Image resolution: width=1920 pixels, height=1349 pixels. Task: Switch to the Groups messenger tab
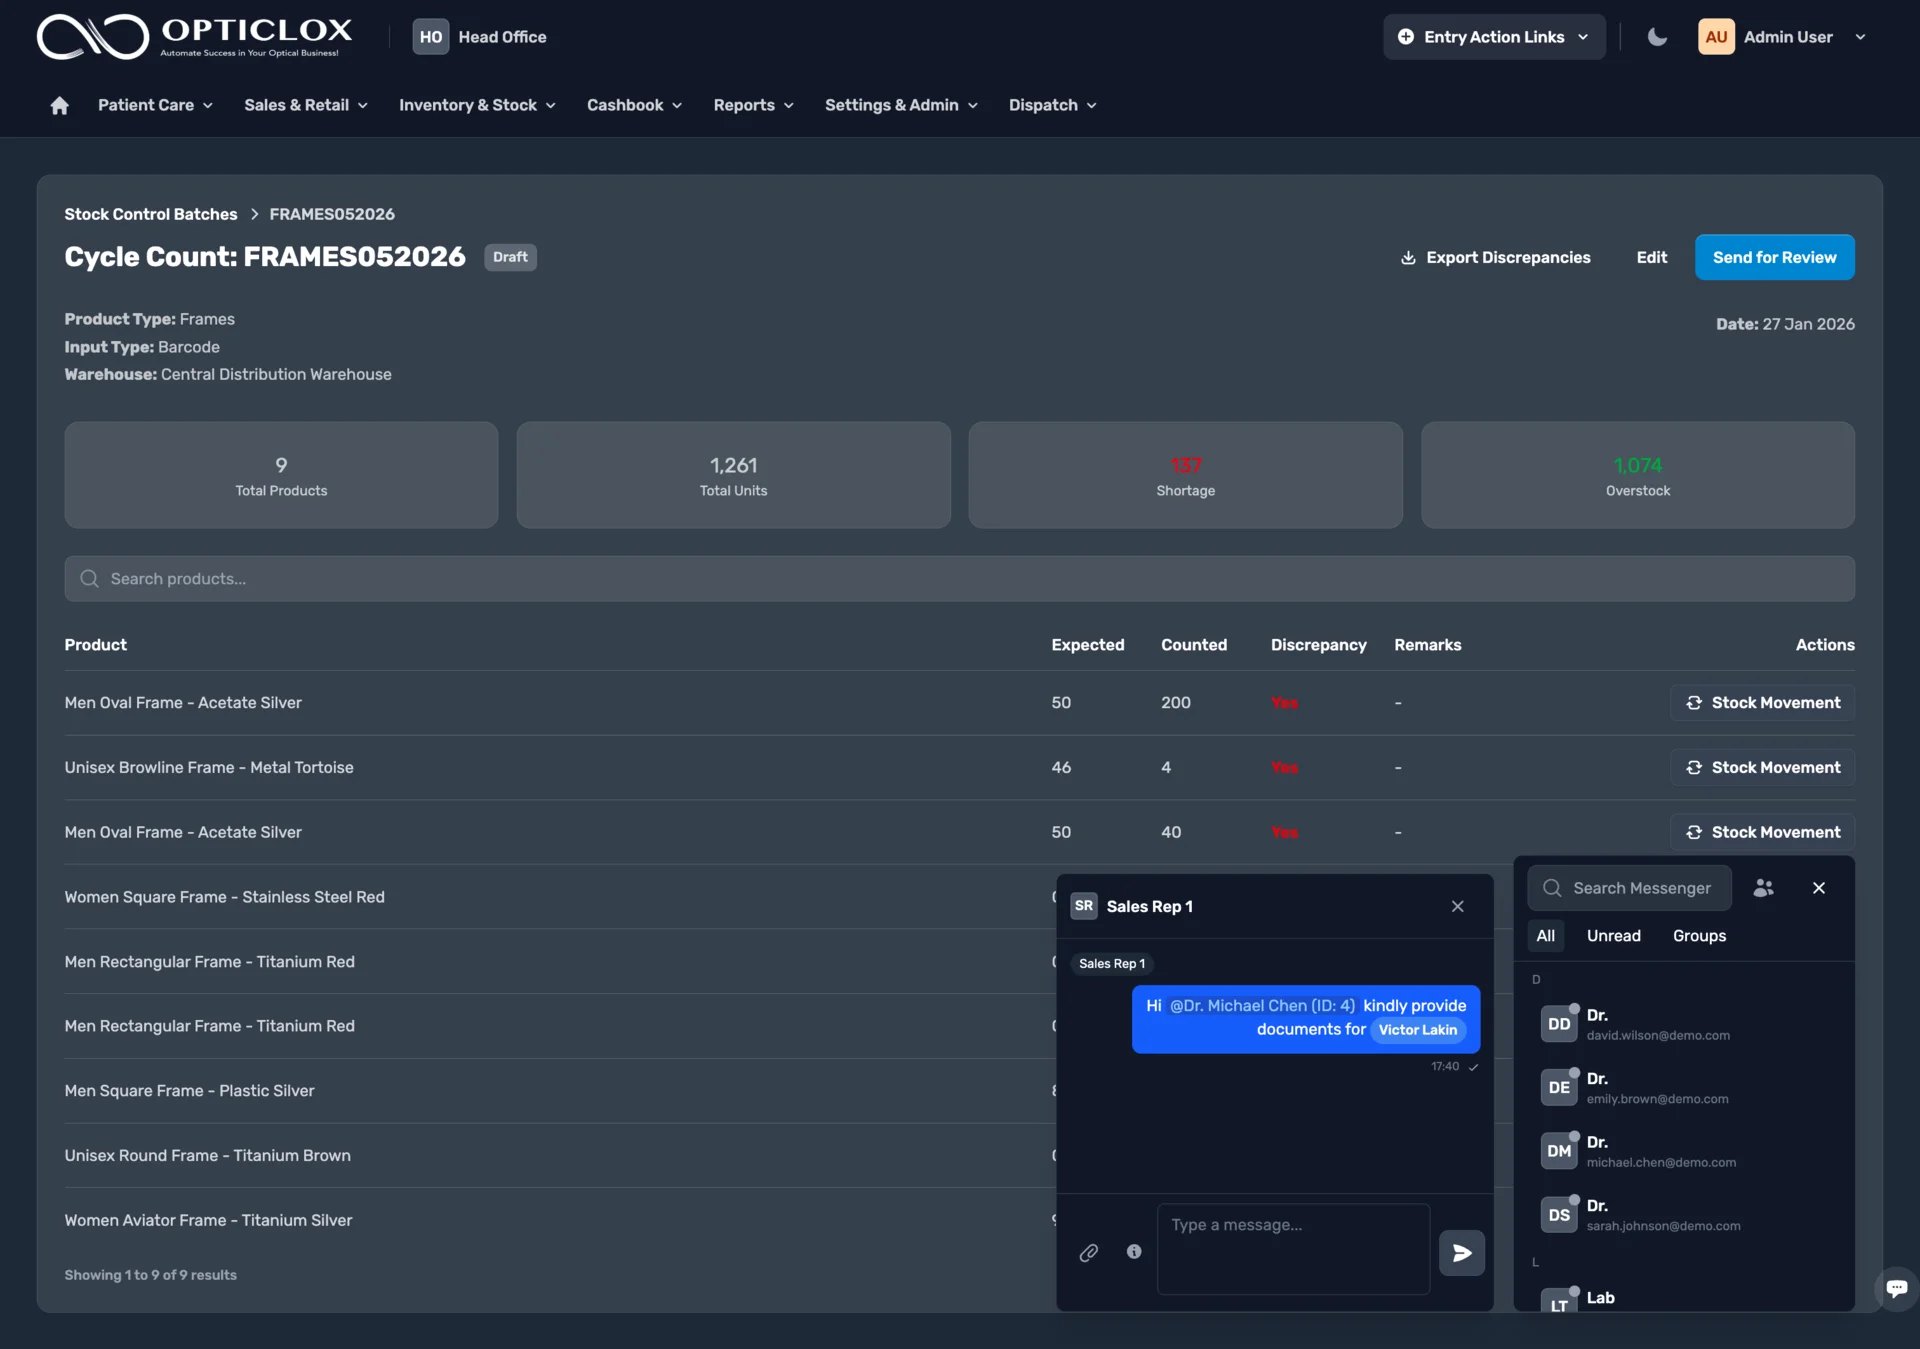[x=1699, y=936]
